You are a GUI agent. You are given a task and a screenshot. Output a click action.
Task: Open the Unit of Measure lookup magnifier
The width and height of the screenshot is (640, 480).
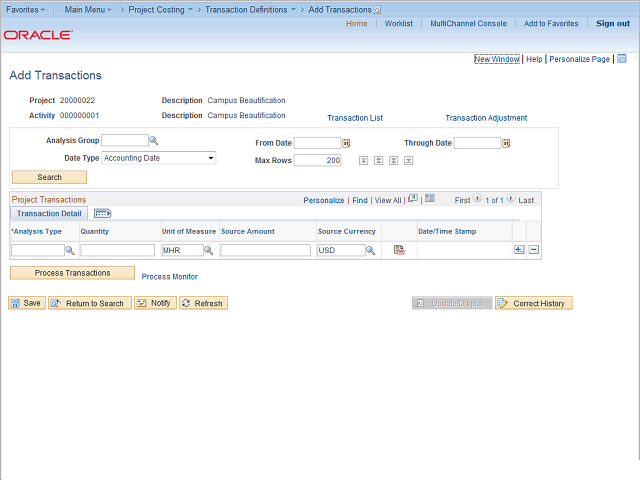[209, 250]
